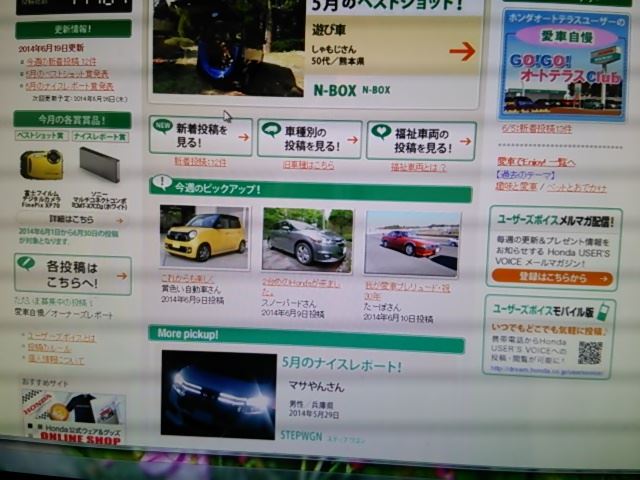Click the pencil bubble icon in 各投稿はこちらへ
This screenshot has height=480, width=640.
(26, 263)
